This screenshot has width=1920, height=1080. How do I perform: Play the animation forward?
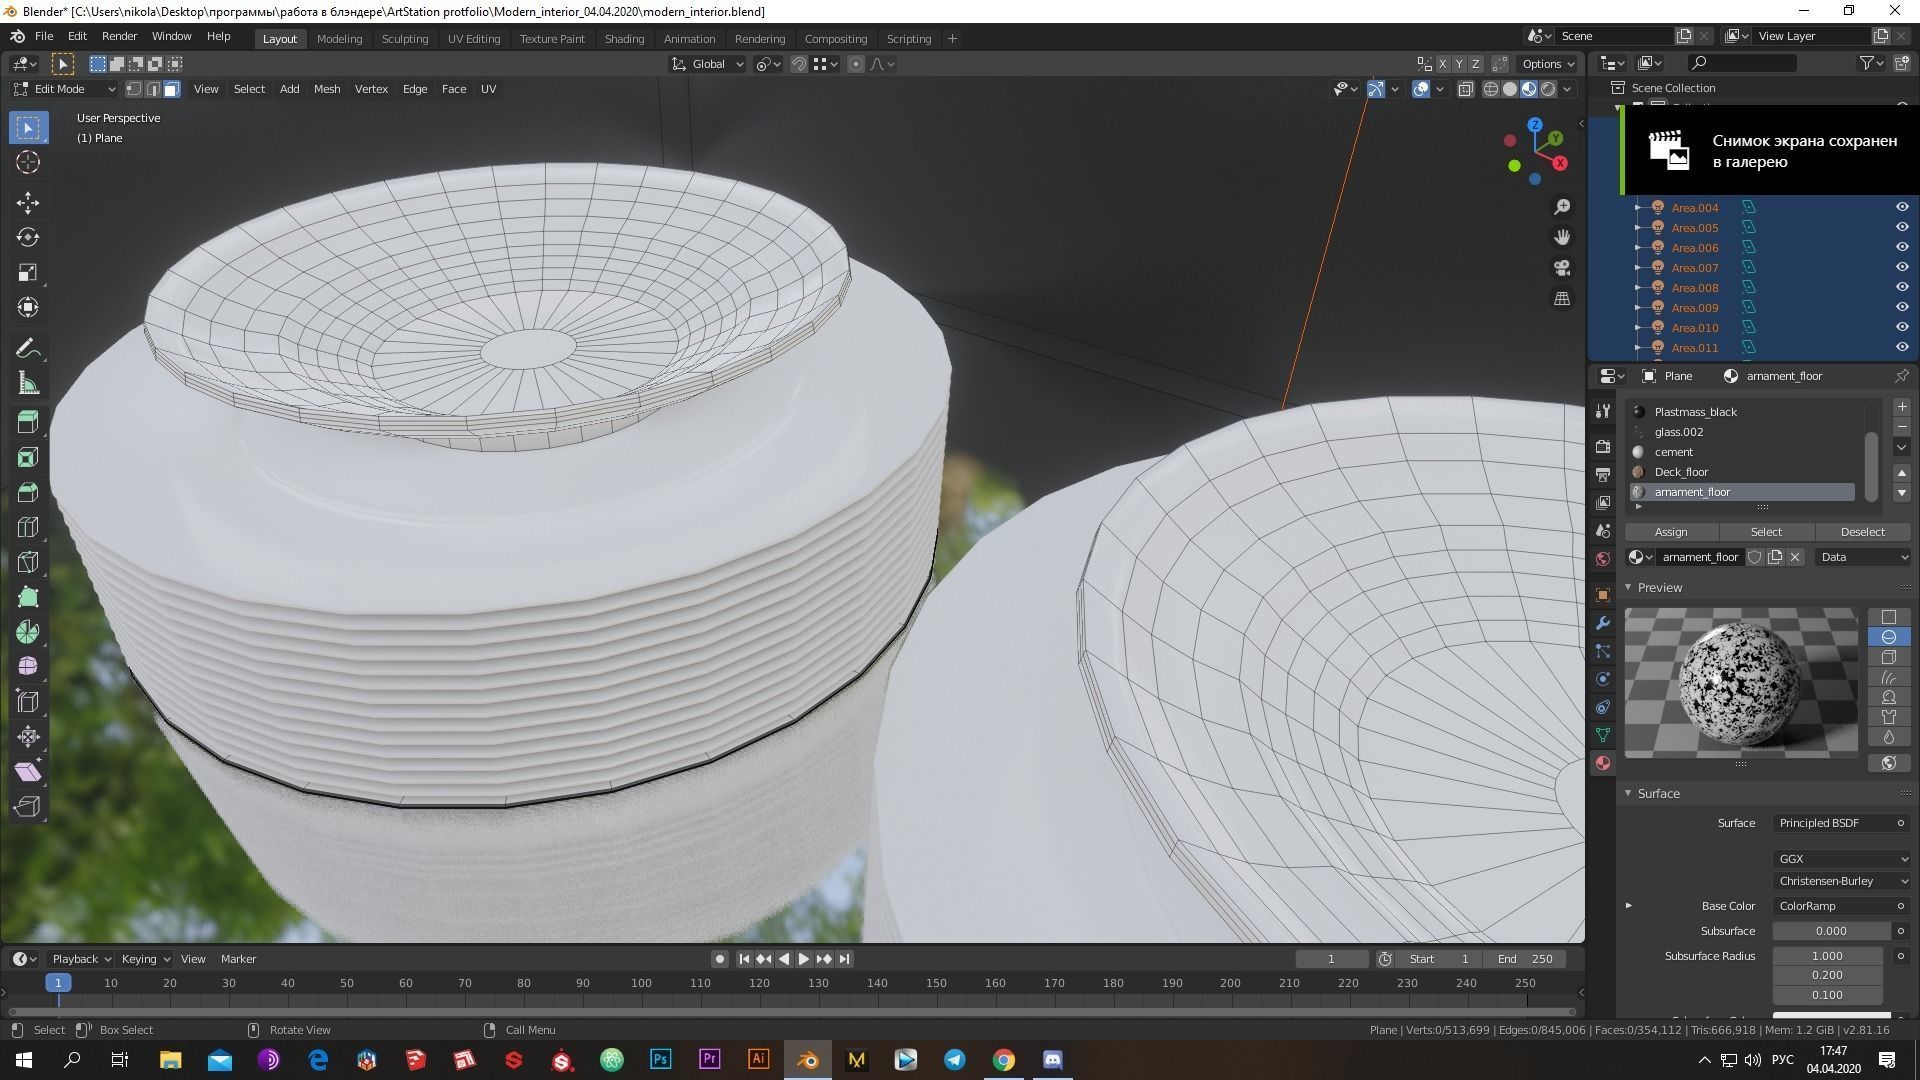[804, 959]
